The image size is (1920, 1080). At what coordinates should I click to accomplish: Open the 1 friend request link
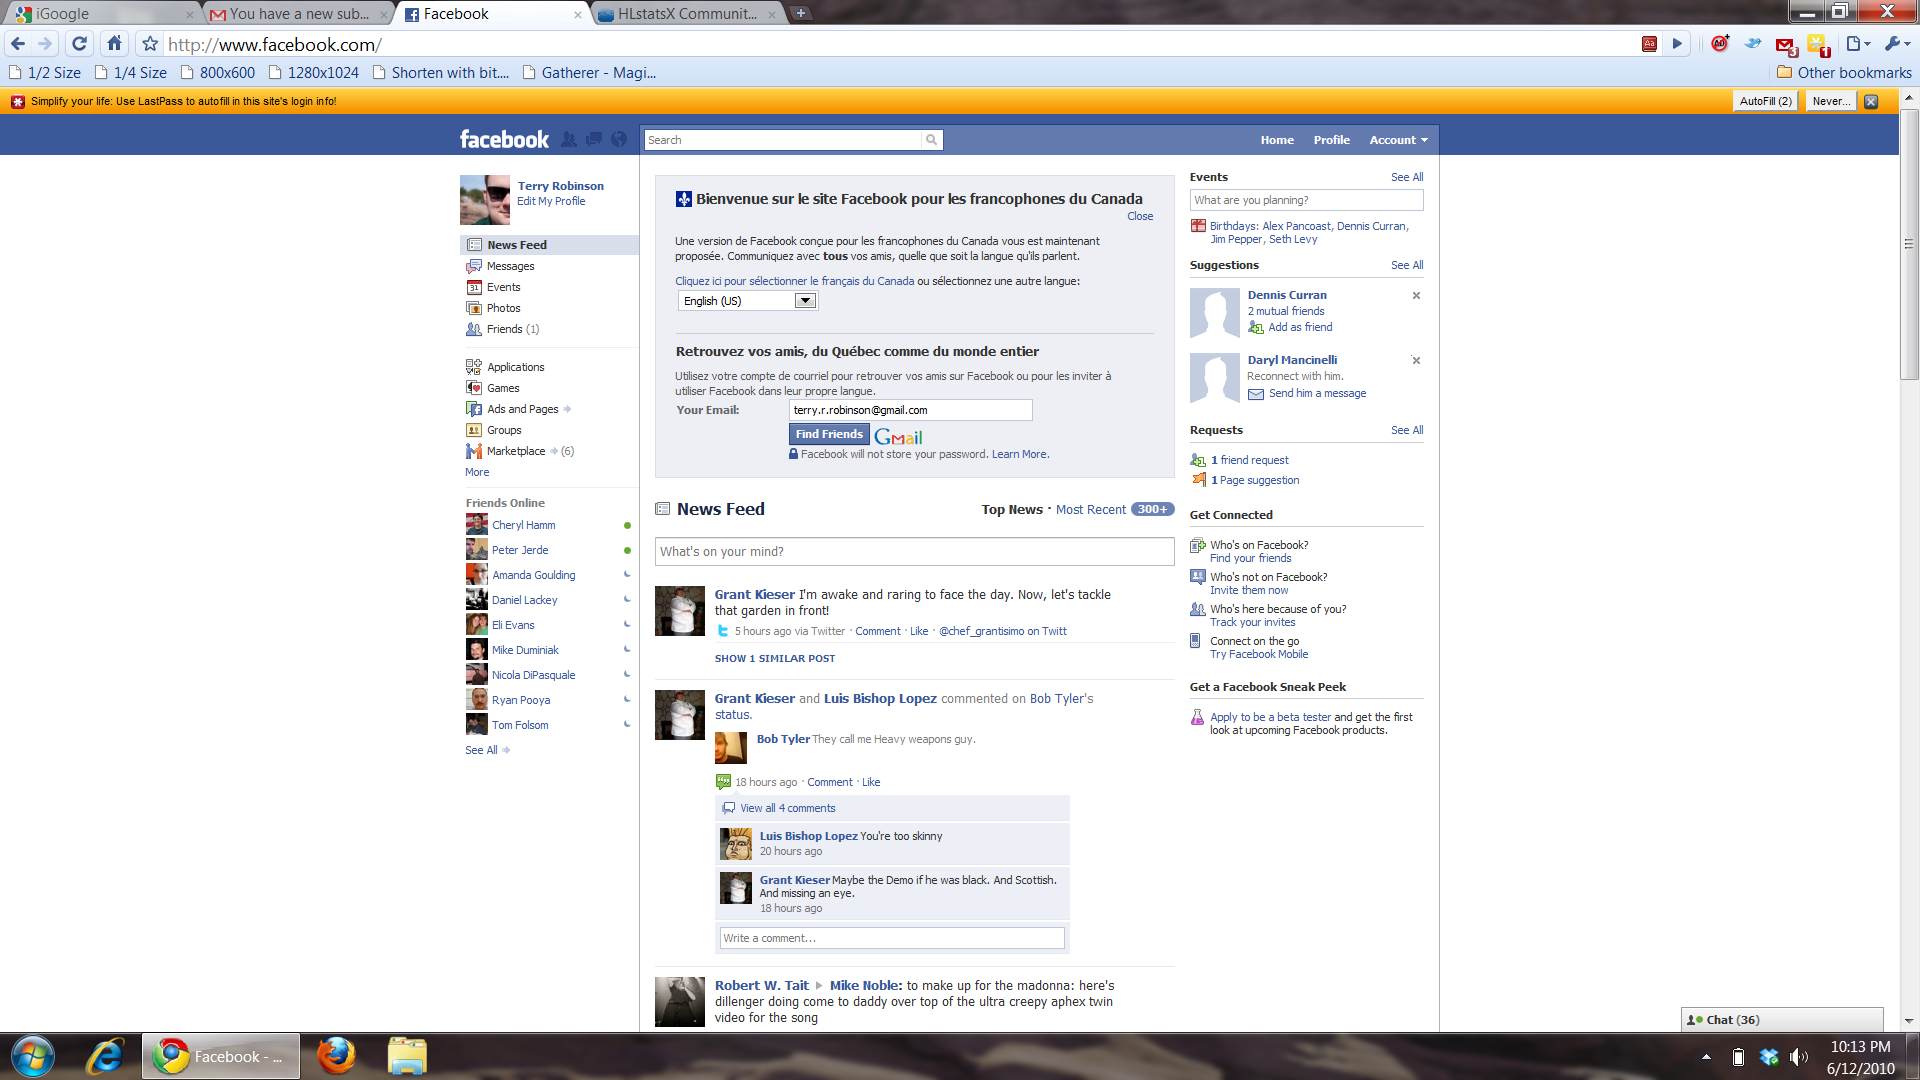(1249, 460)
